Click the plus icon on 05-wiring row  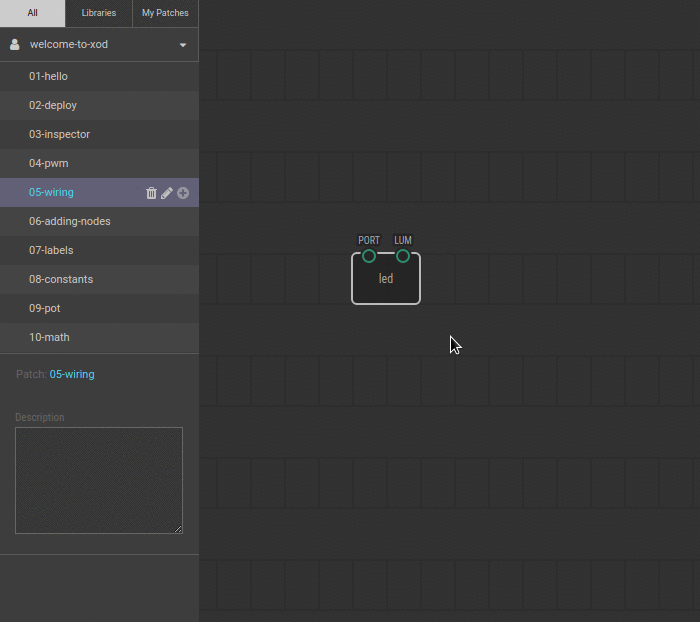click(x=183, y=193)
